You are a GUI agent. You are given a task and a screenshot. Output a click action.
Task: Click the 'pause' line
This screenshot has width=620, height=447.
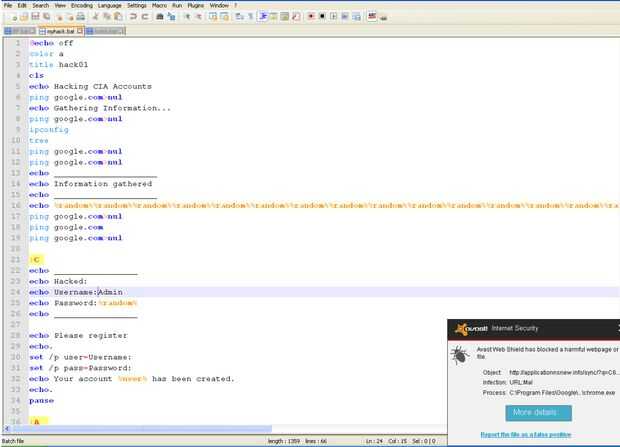click(x=41, y=400)
